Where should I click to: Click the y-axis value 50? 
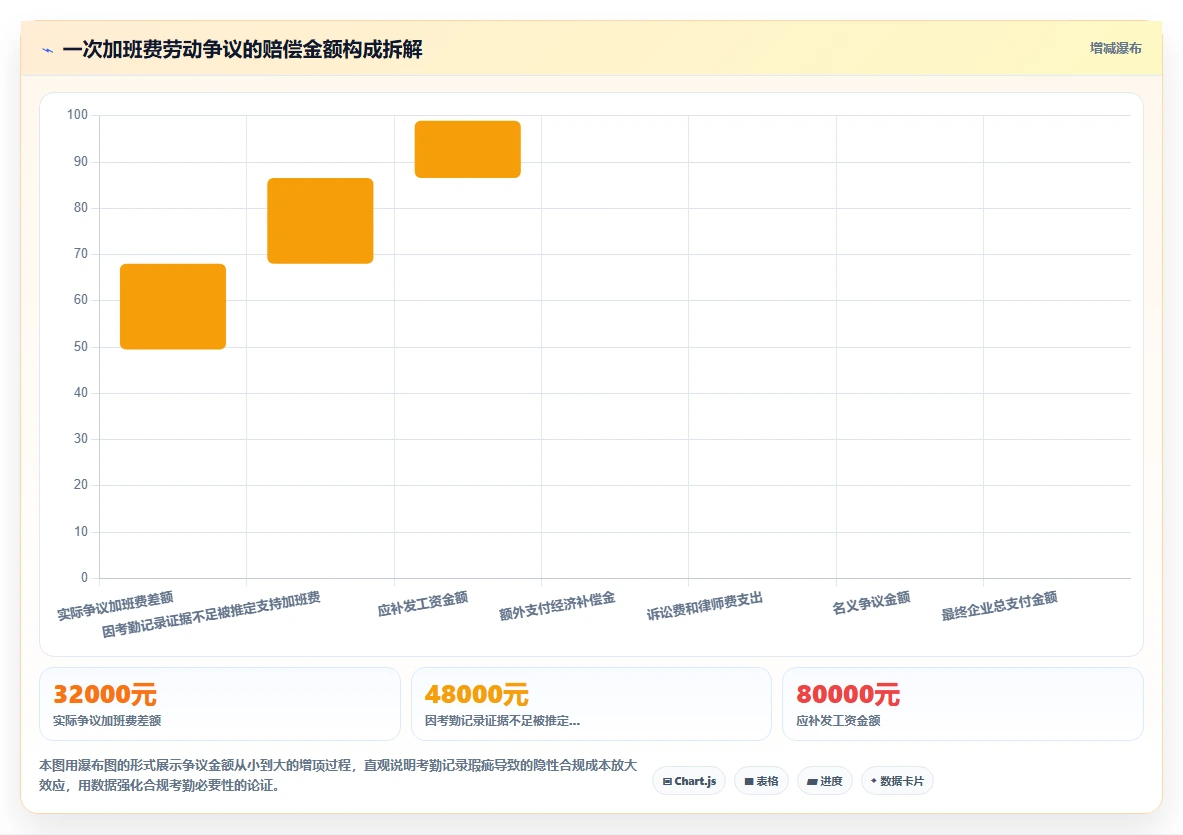pyautogui.click(x=81, y=346)
